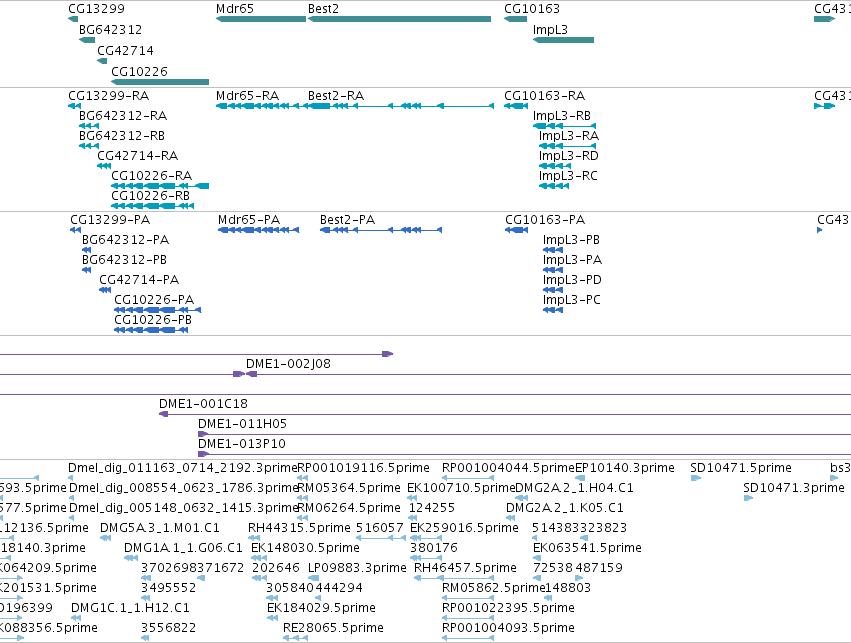Select the EK100710.5prime EST label

coord(461,488)
